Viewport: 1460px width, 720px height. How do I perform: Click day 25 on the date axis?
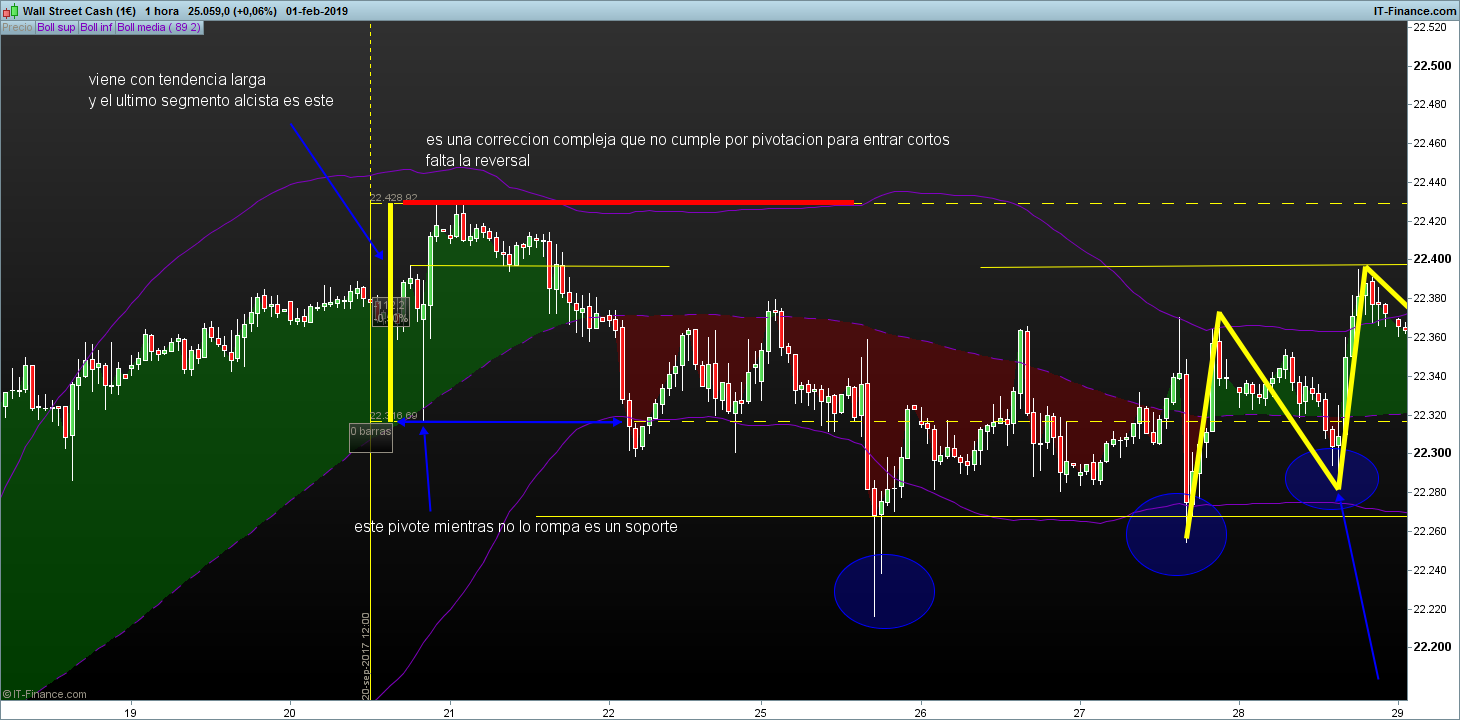[760, 712]
